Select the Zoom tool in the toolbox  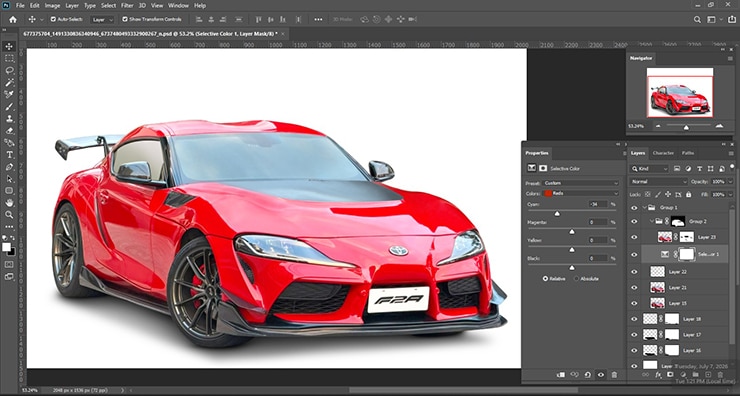pyautogui.click(x=9, y=215)
